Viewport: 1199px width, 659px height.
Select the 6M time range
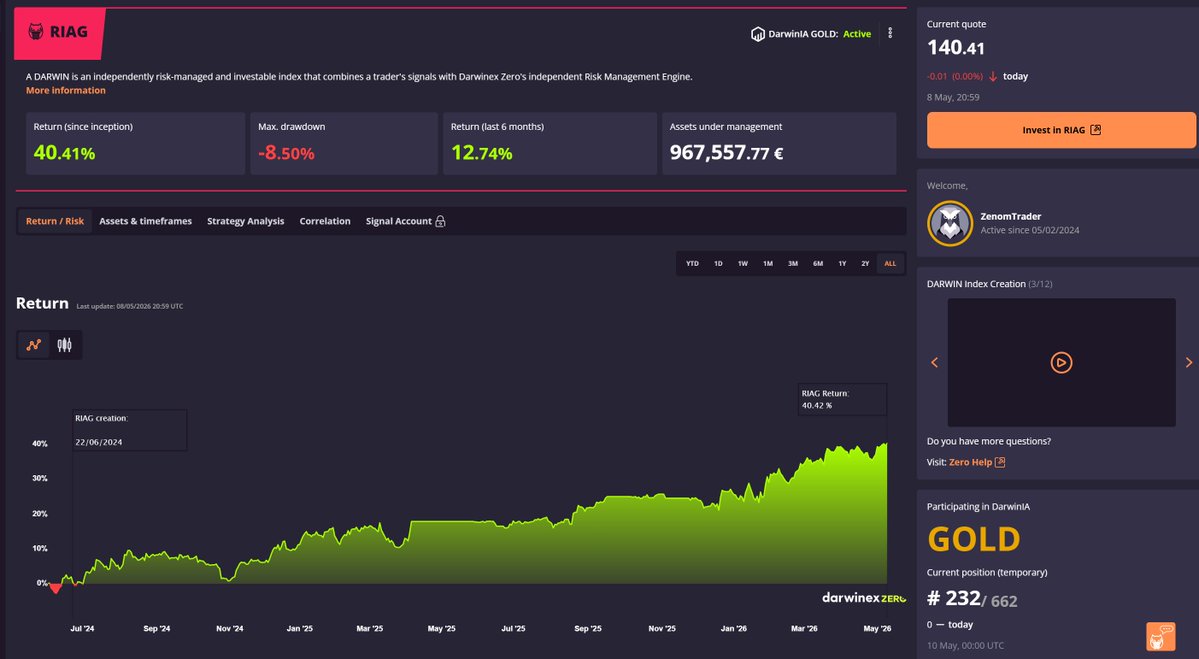[x=818, y=264]
